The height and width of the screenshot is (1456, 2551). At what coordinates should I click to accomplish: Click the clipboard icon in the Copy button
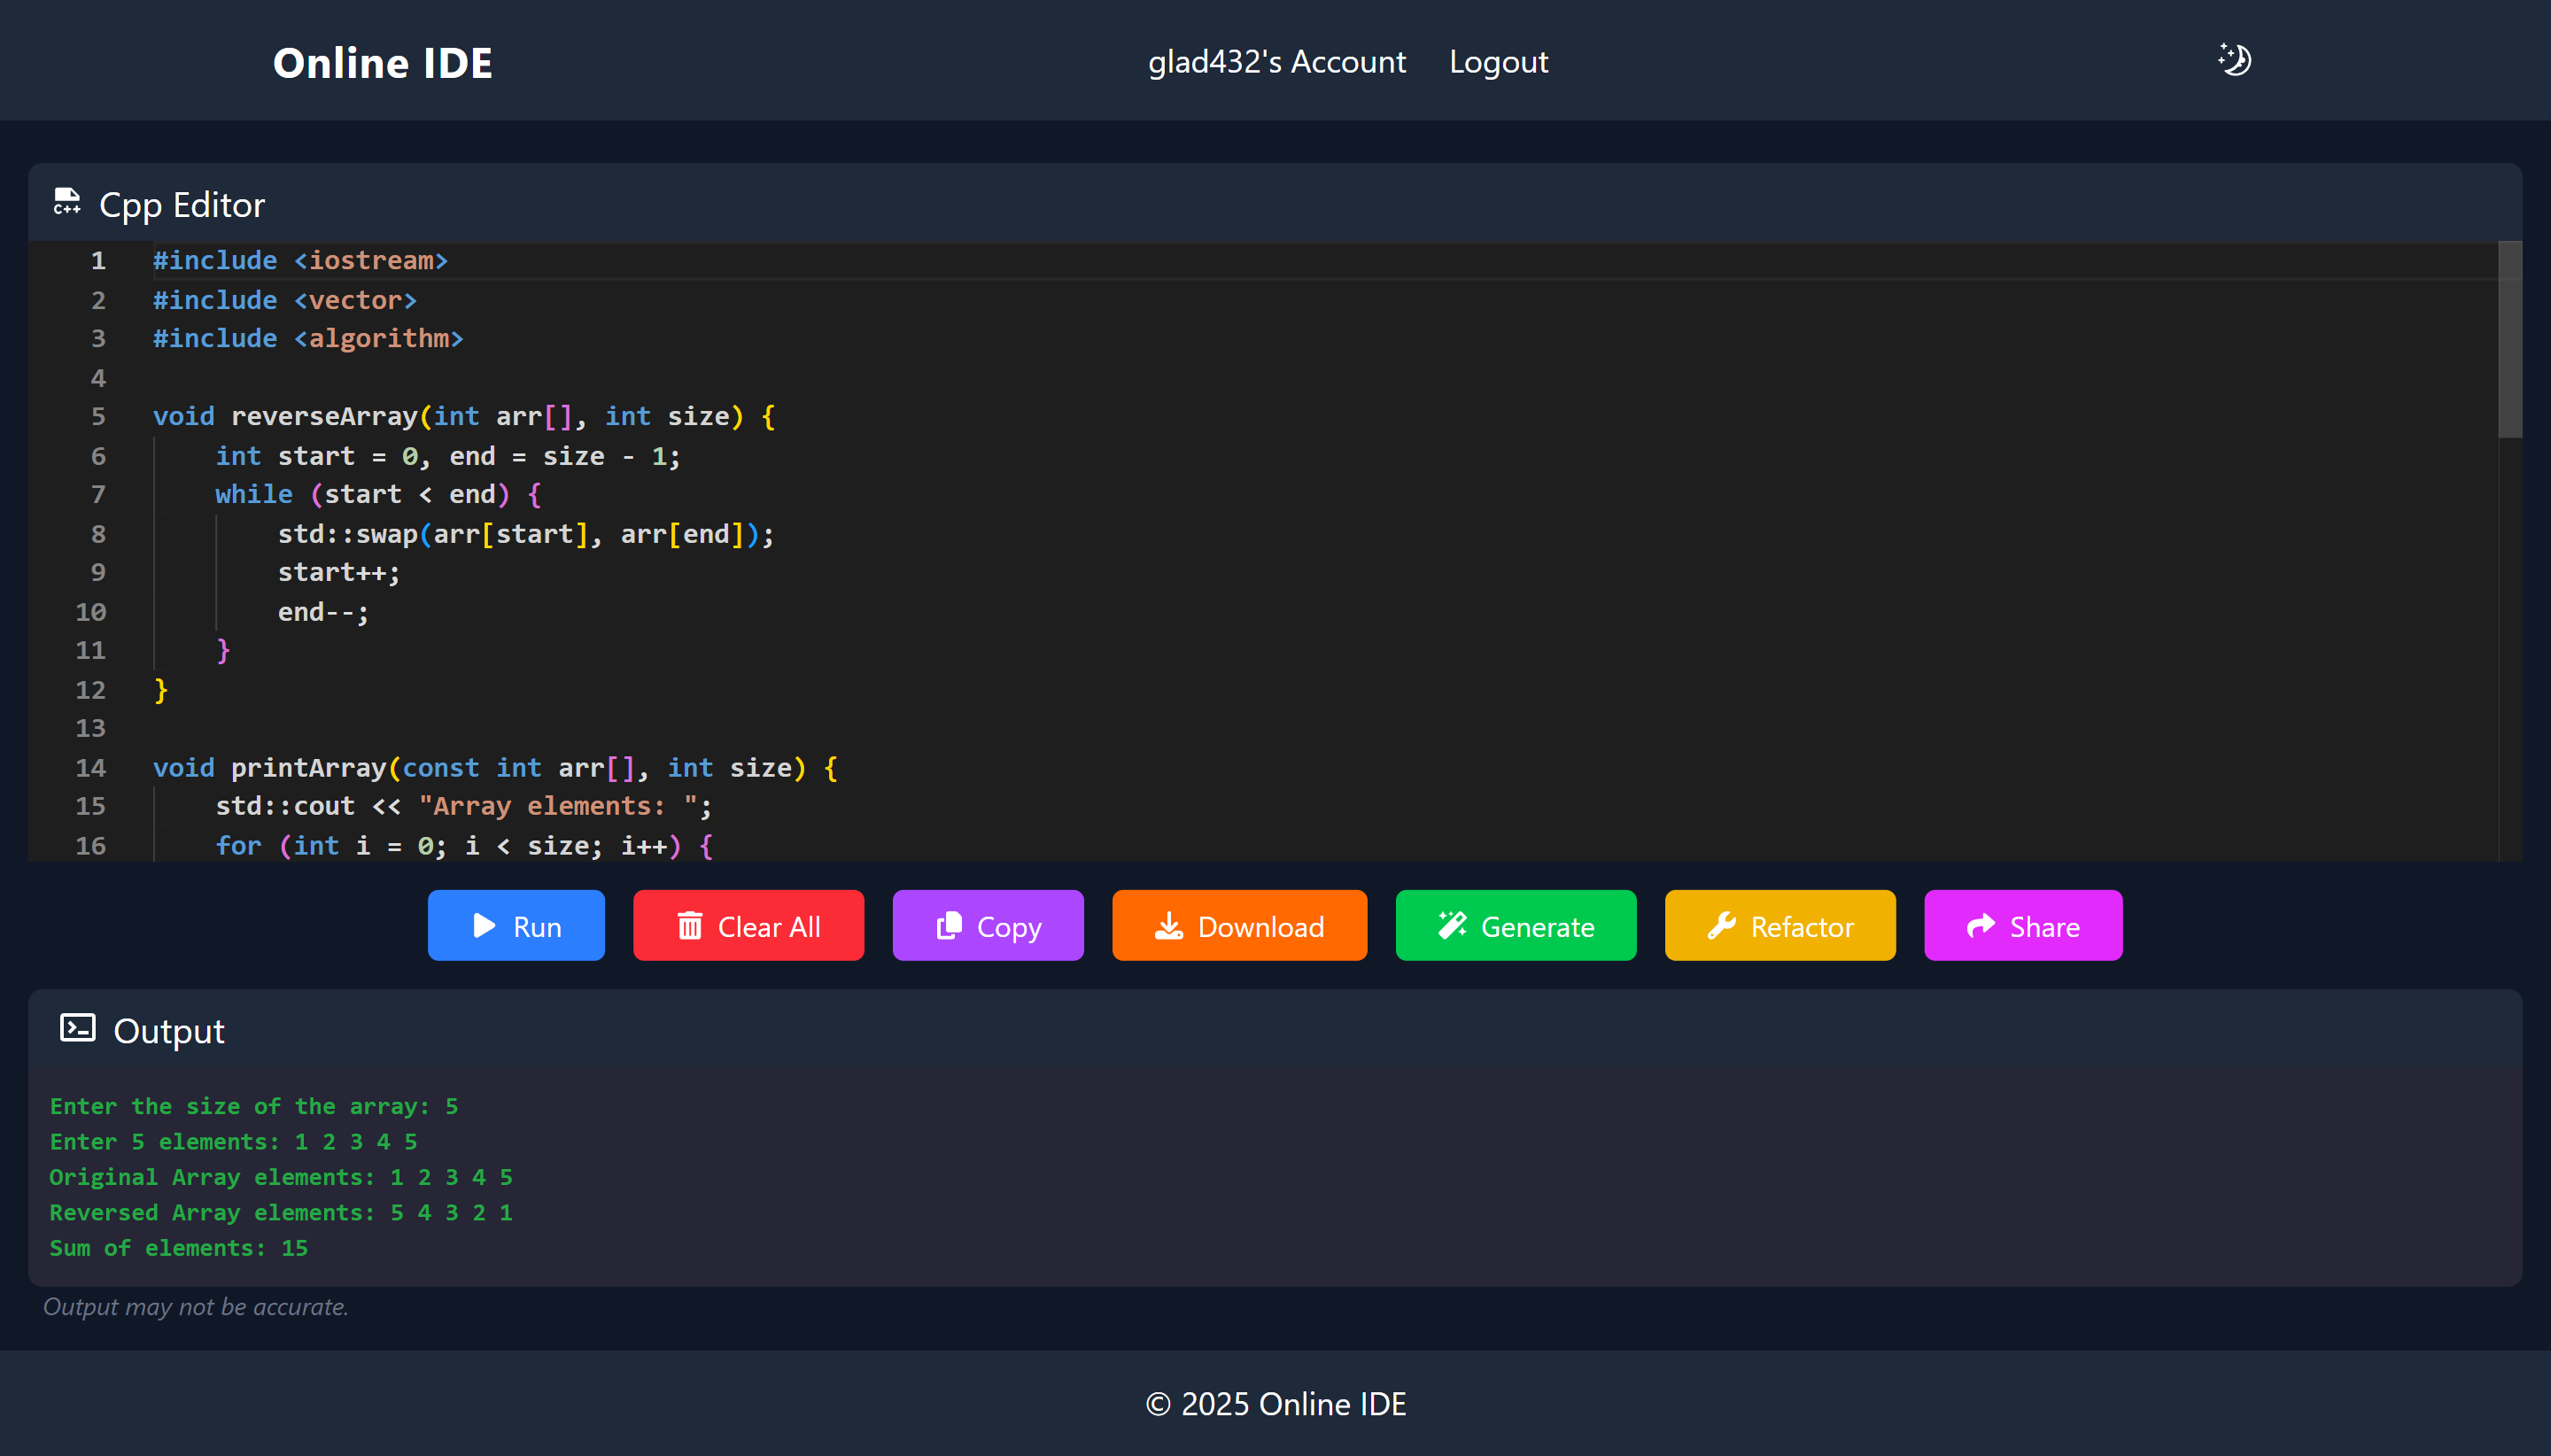pos(949,926)
